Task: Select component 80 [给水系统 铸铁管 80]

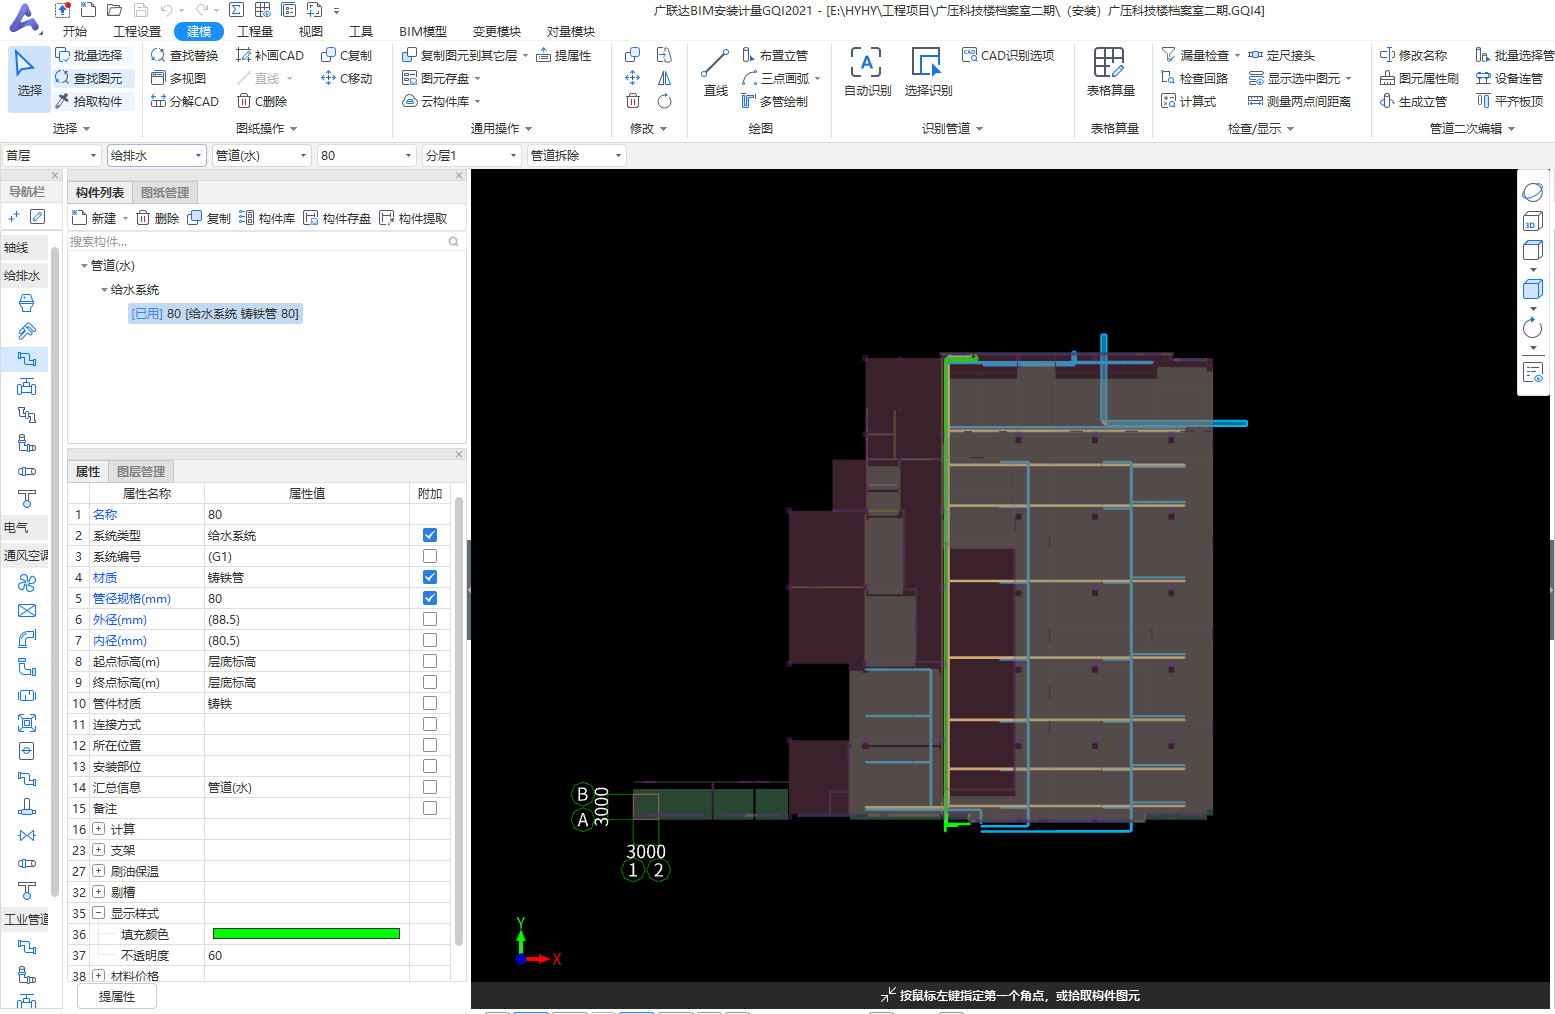Action: 215,314
